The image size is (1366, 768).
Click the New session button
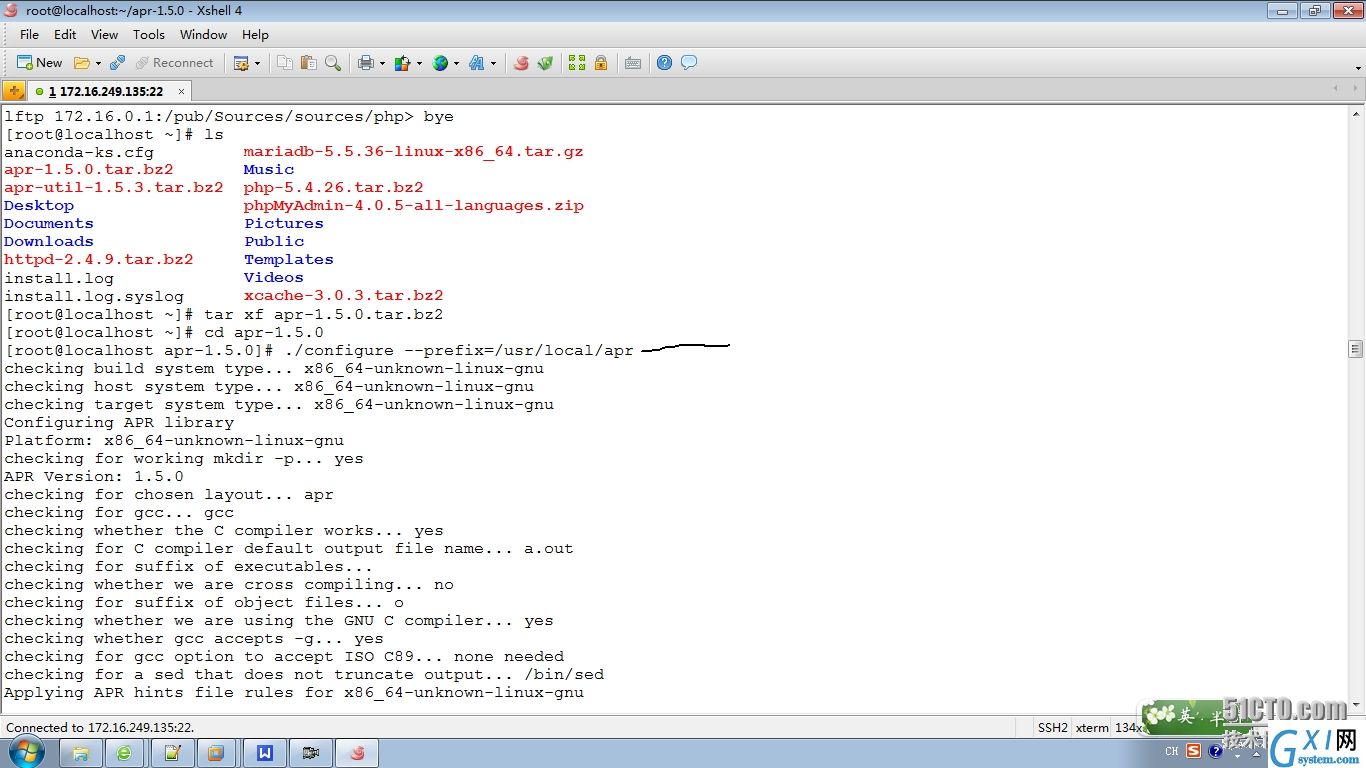coord(39,62)
